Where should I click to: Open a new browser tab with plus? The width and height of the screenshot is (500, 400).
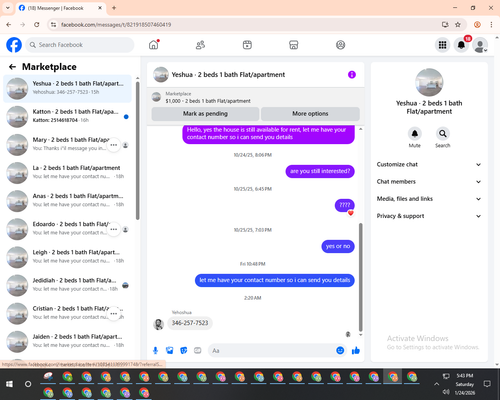click(114, 8)
